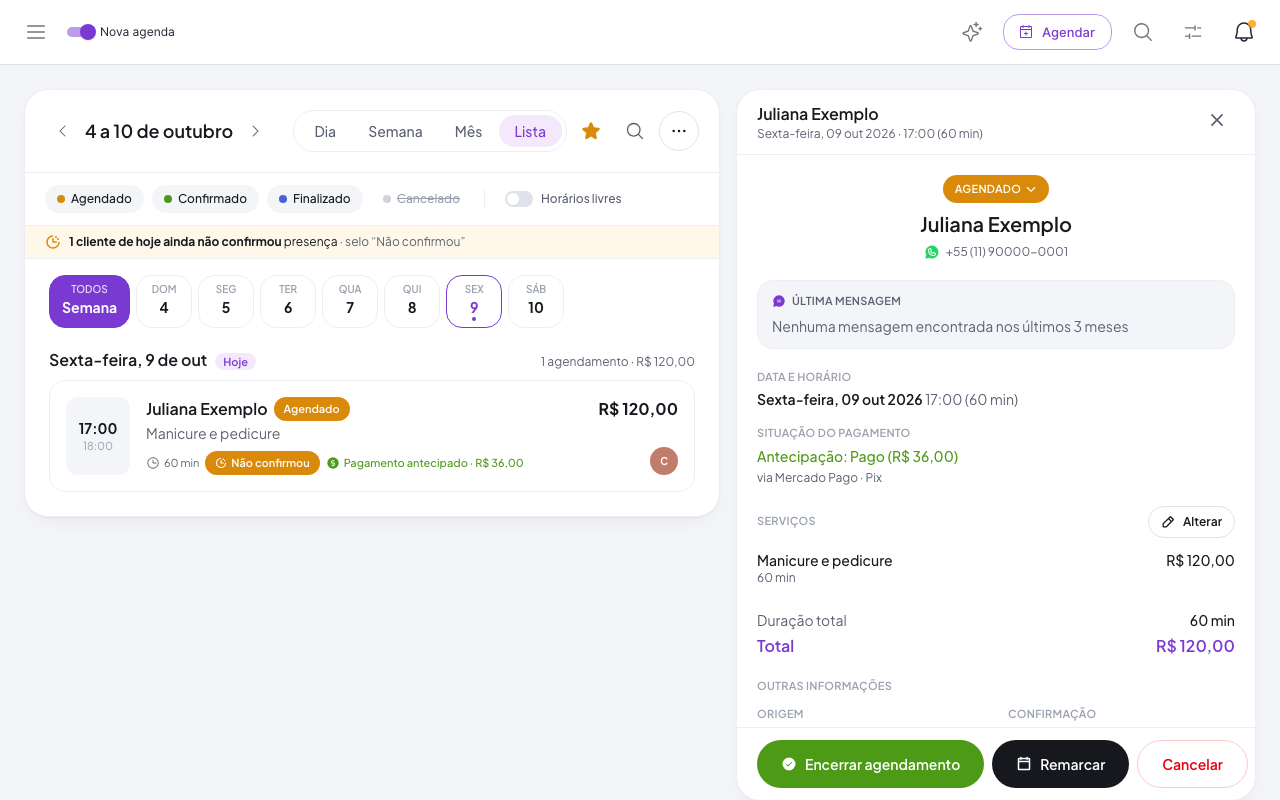The height and width of the screenshot is (800, 1280).
Task: Click the professional avatar C
Action: [x=664, y=461]
